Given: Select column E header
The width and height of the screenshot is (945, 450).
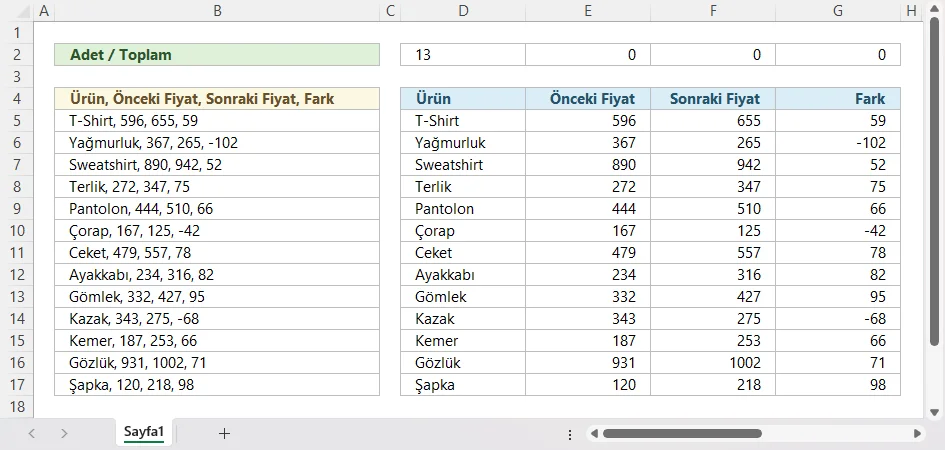Looking at the screenshot, I should [x=587, y=11].
